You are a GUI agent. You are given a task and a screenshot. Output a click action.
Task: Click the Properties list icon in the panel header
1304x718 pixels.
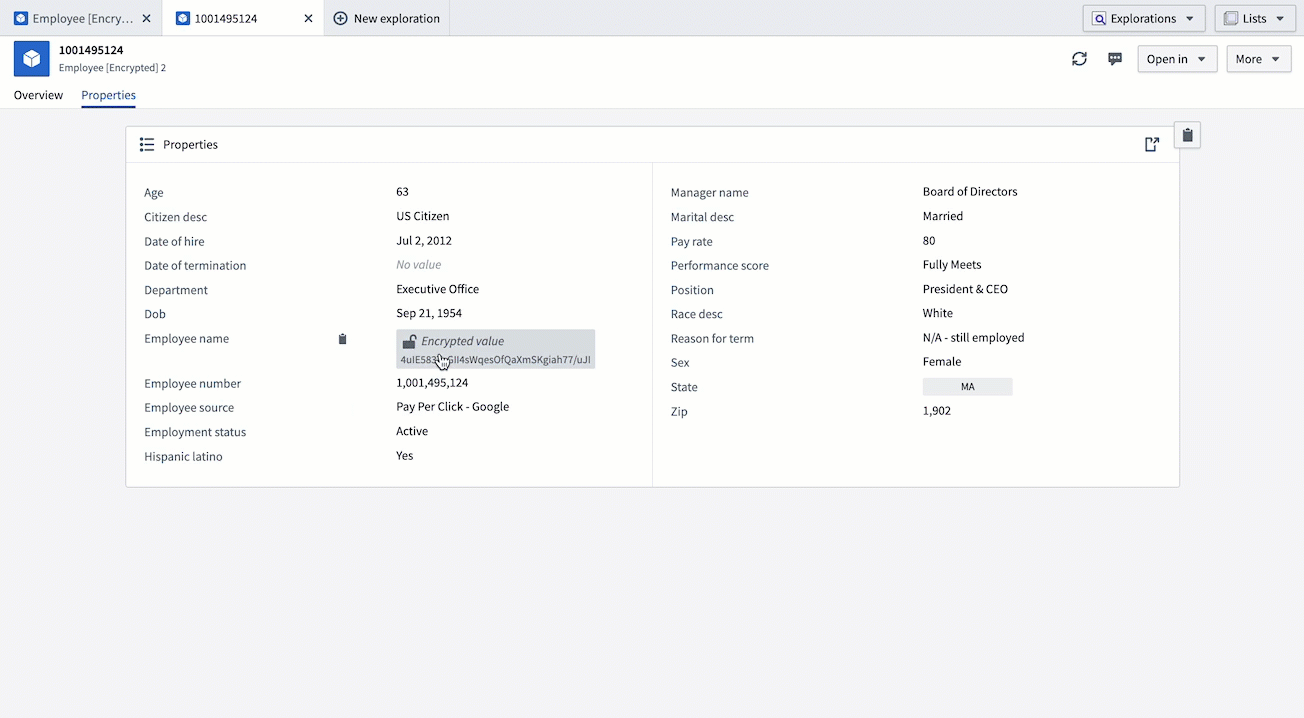click(x=147, y=145)
